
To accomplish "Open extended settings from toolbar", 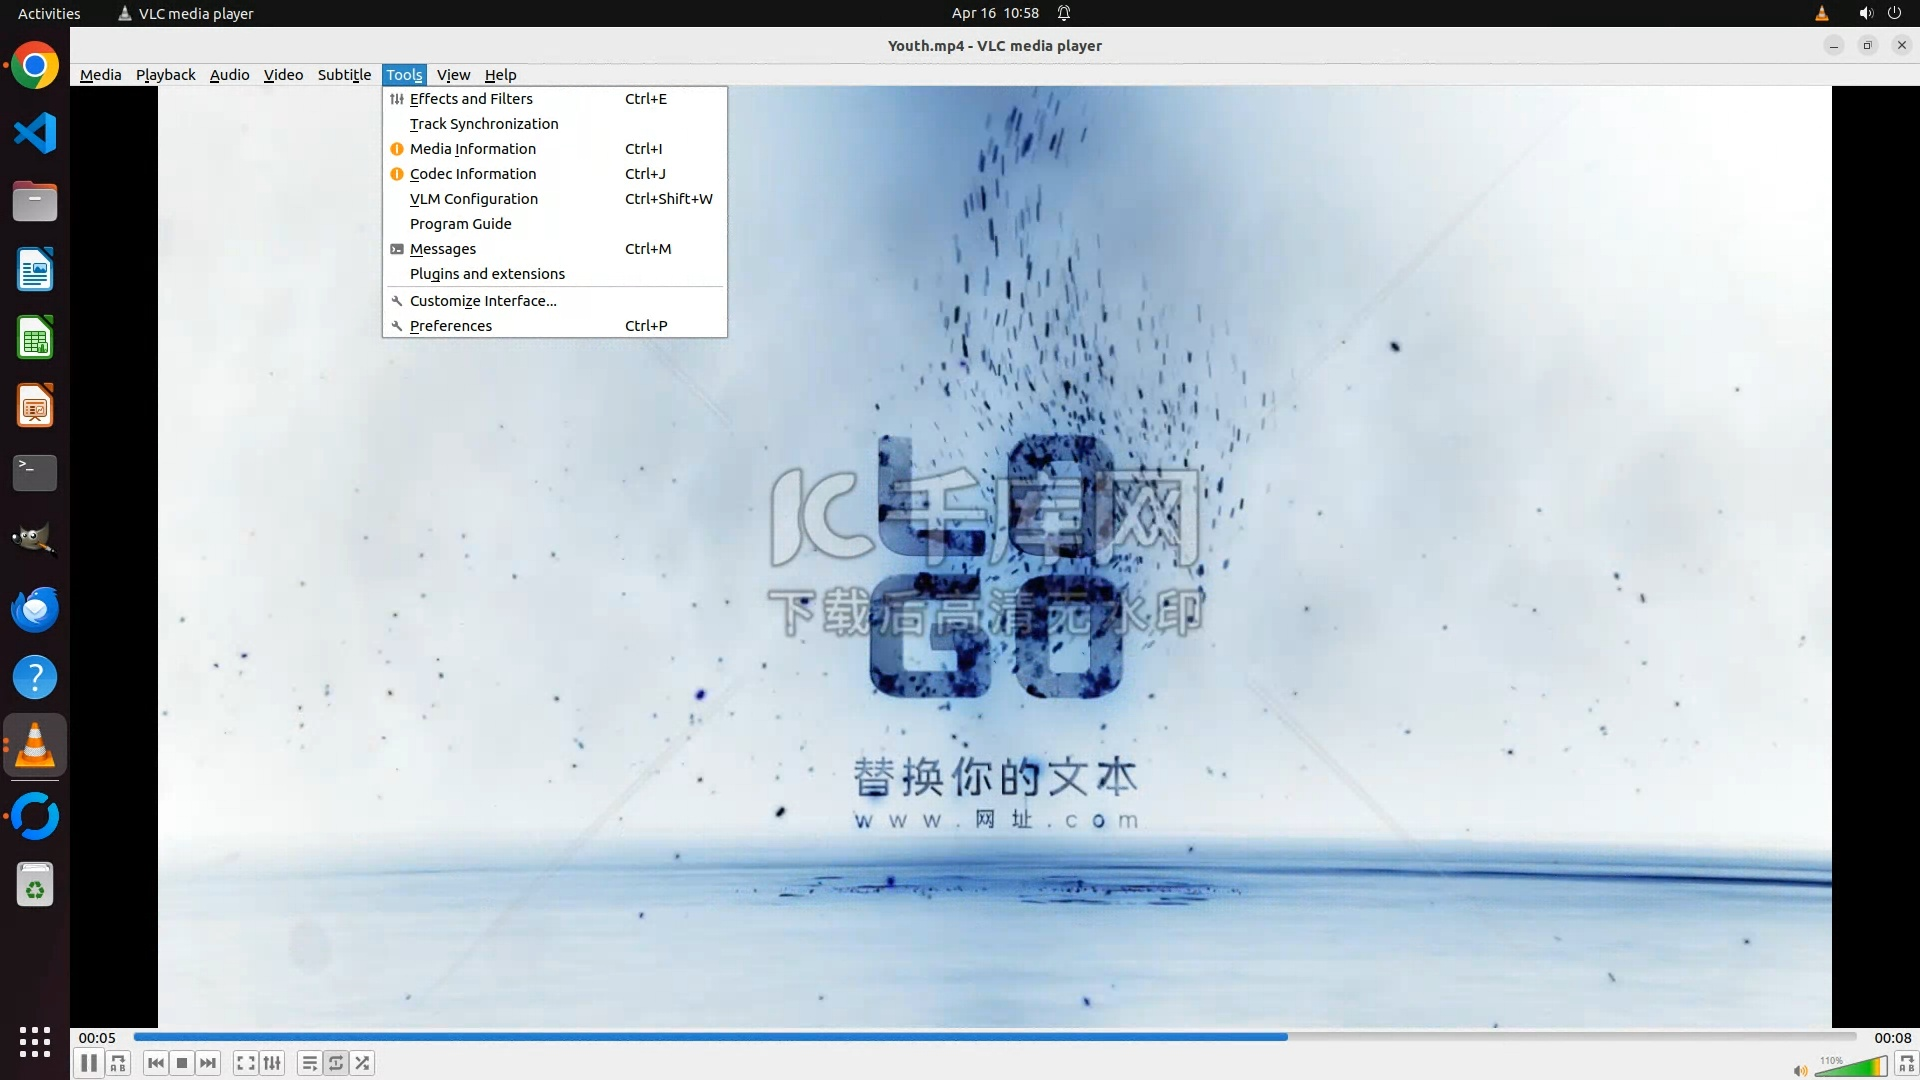I will click(272, 1063).
